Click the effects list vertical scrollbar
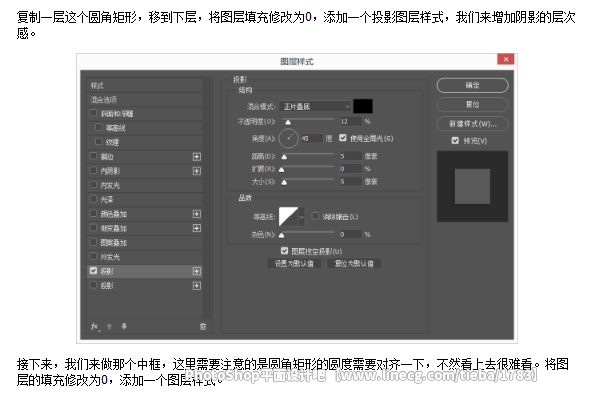This screenshot has height=394, width=593. point(207,199)
